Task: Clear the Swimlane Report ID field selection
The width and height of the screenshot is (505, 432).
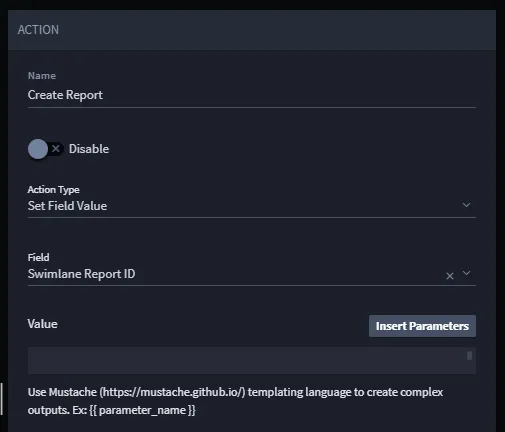Action: [450, 276]
